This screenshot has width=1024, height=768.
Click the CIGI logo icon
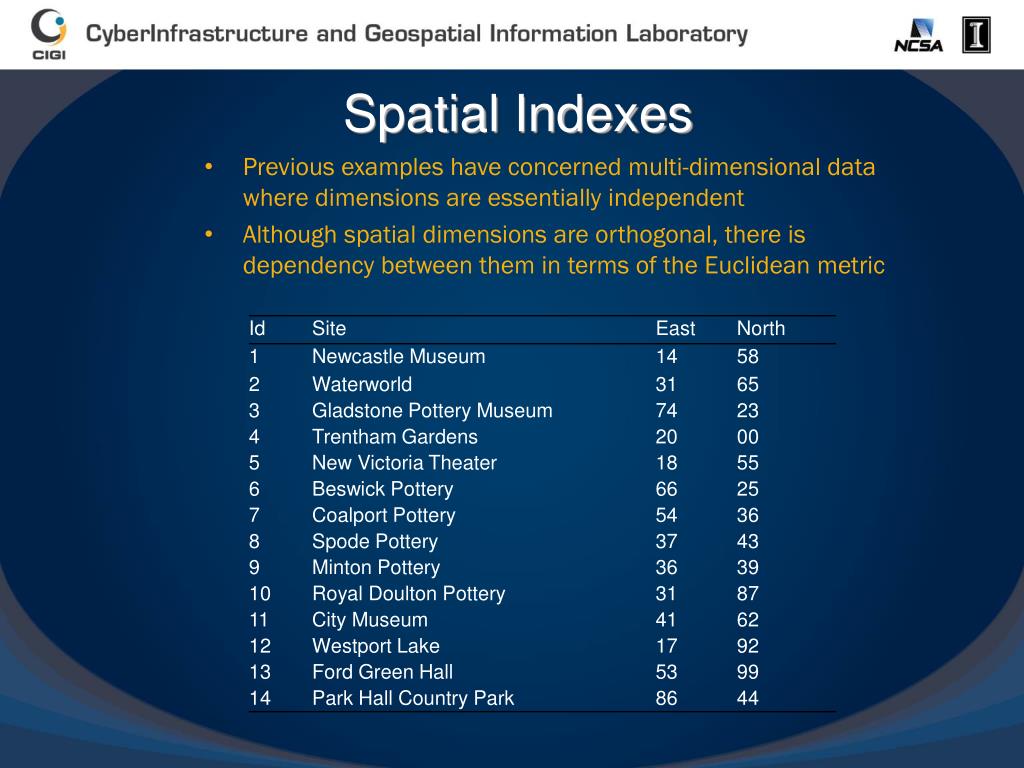tap(49, 34)
